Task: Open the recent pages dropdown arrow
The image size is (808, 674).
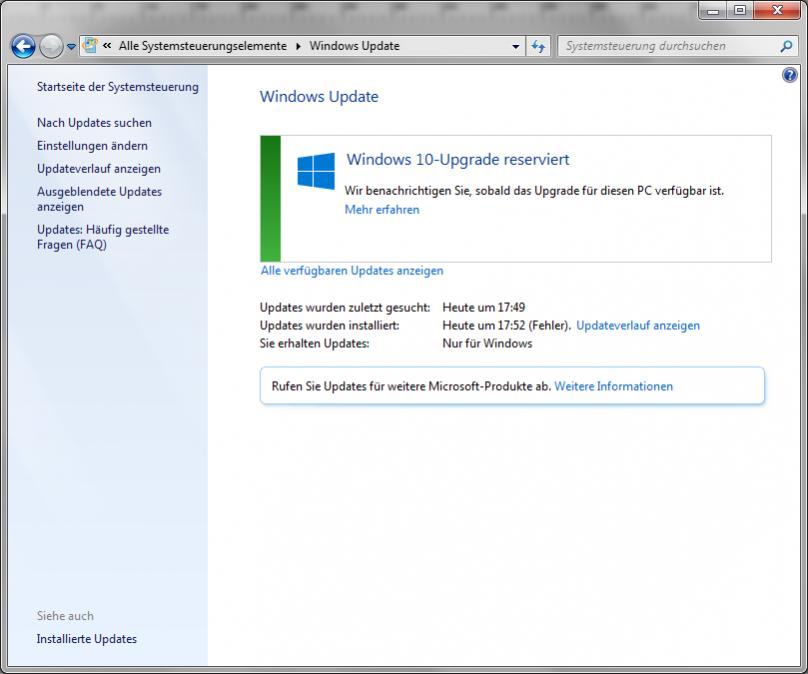Action: [x=71, y=47]
